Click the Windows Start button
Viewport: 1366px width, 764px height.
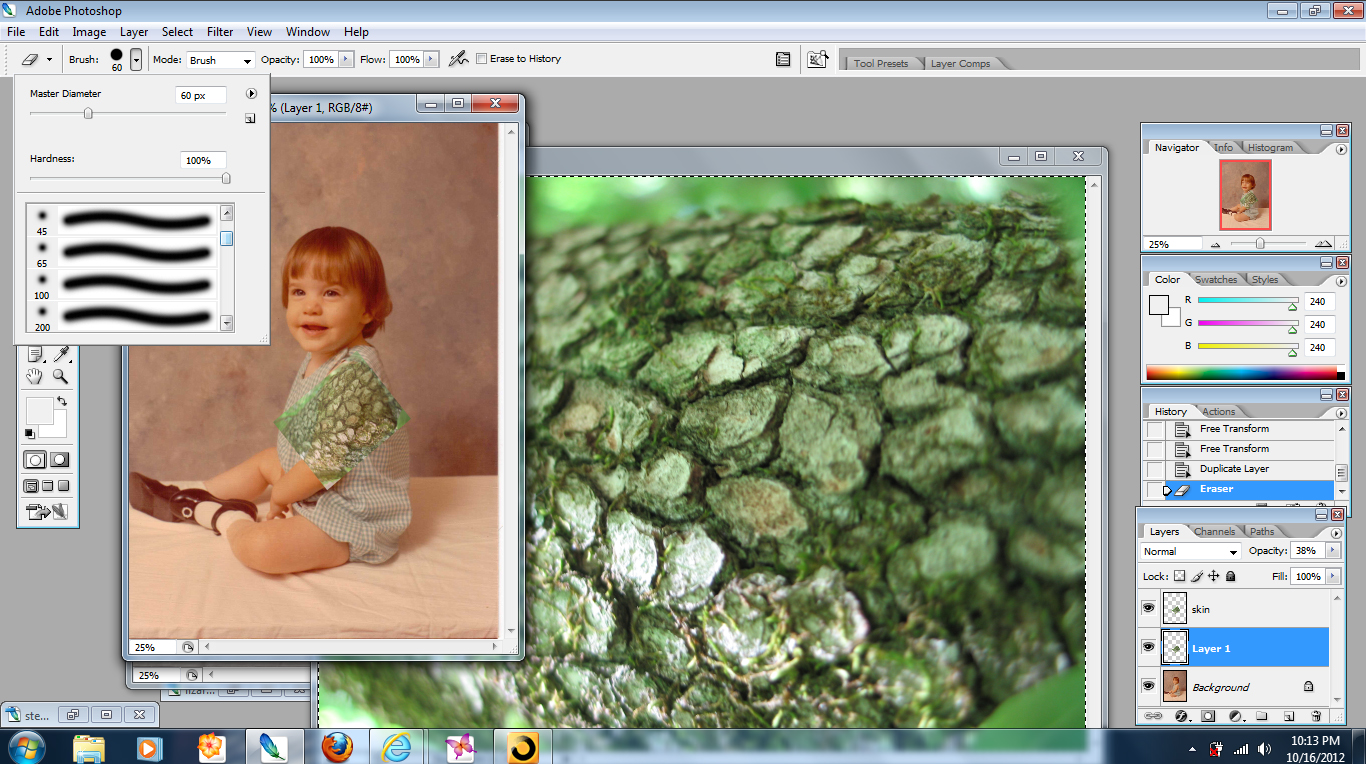click(25, 746)
